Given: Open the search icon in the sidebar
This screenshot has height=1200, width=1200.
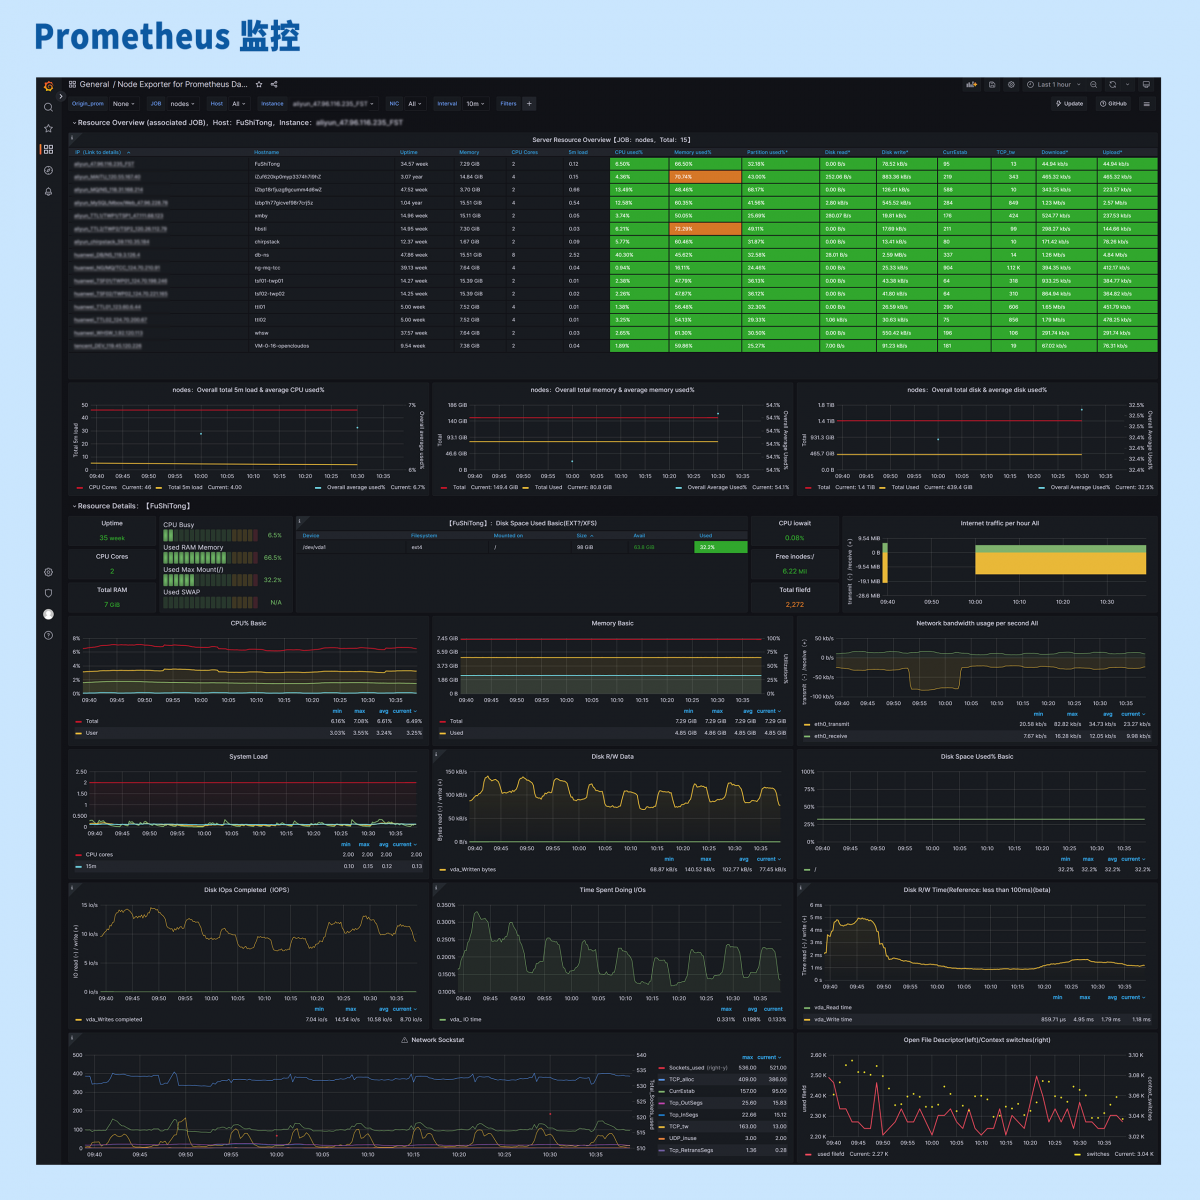Looking at the screenshot, I should 48,107.
